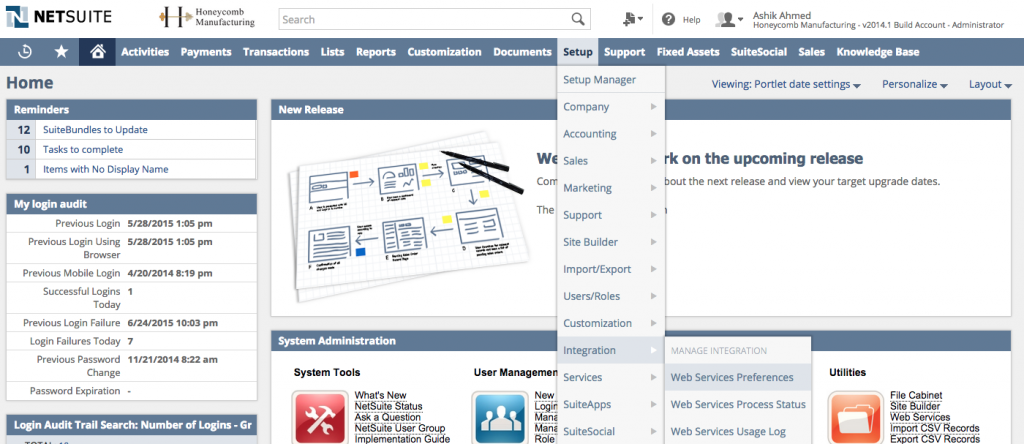
Task: Click Previous Login Failure value 6/24/2015
Action: (172, 323)
